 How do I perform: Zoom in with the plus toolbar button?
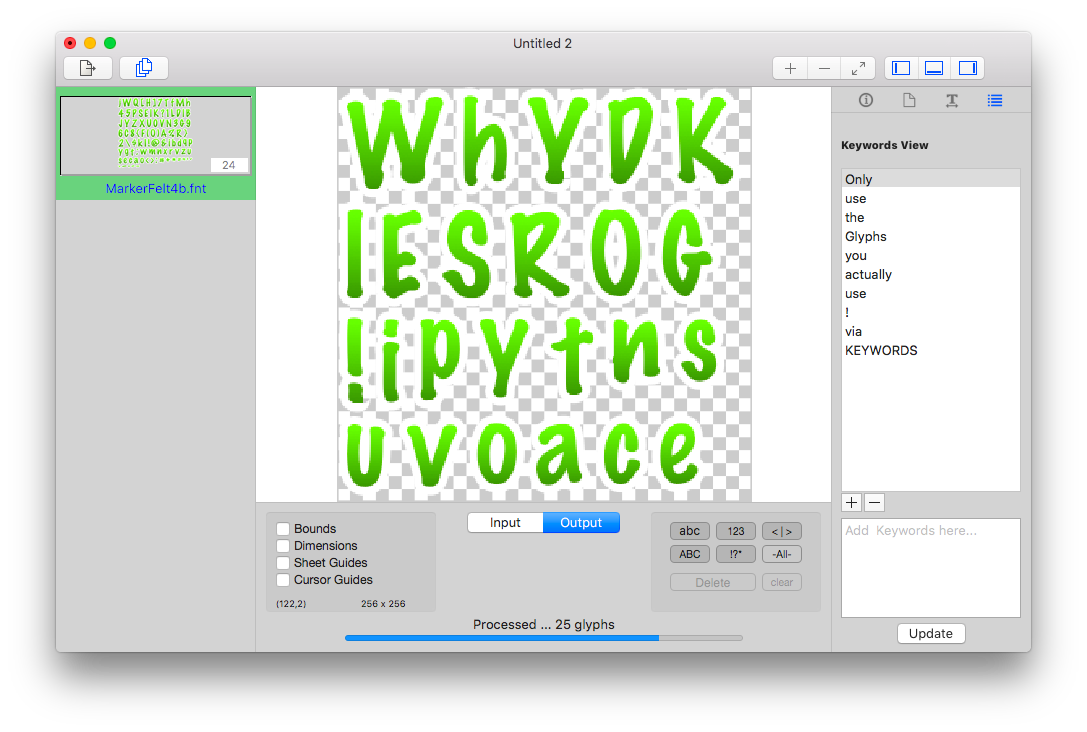tap(790, 68)
